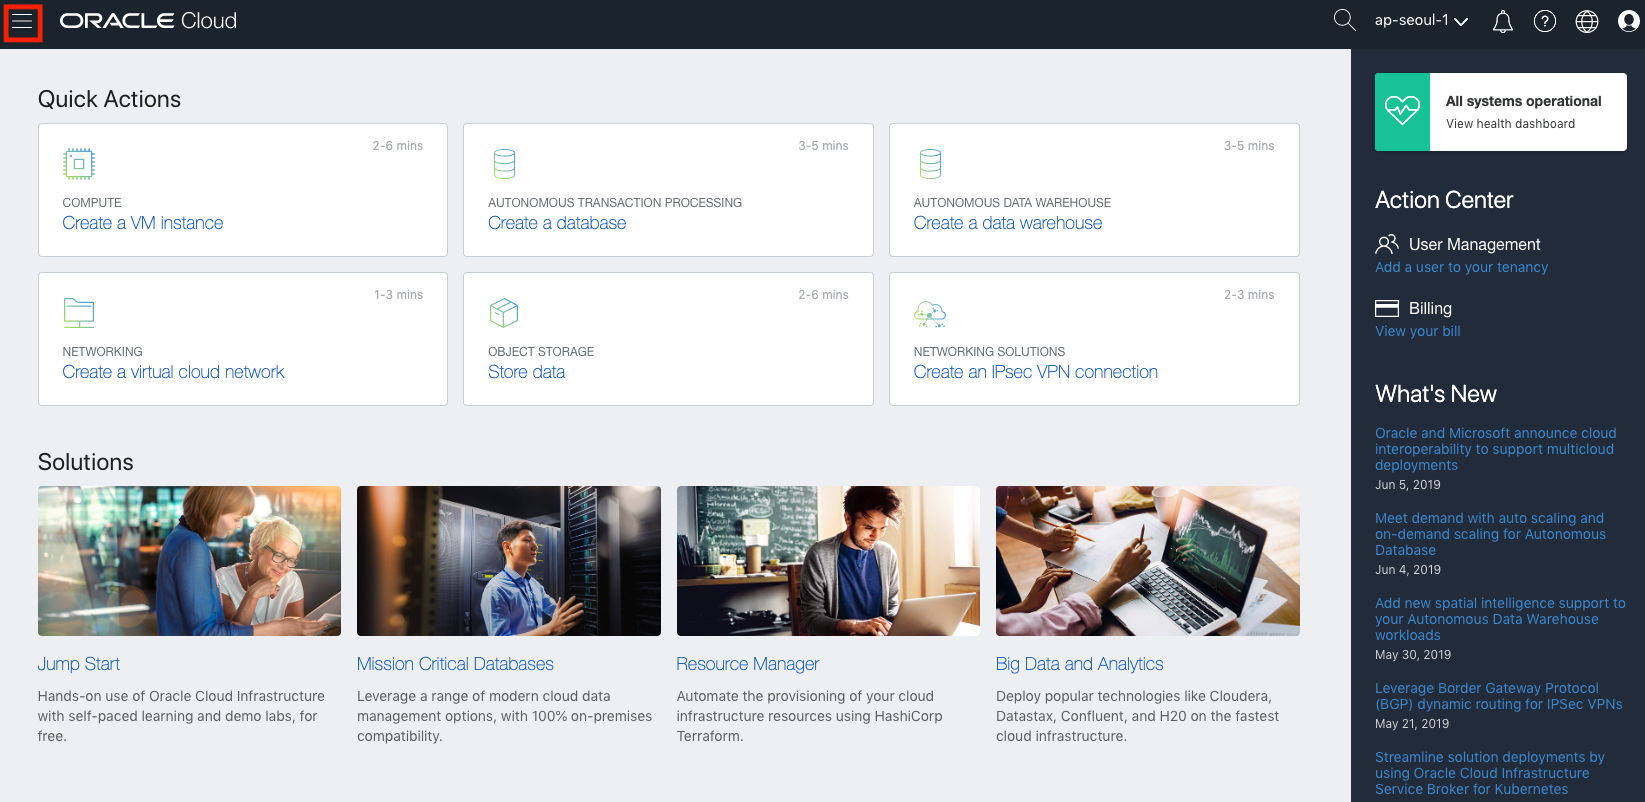This screenshot has height=802, width=1645.
Task: Click the Billing credit card icon
Action: coord(1387,308)
